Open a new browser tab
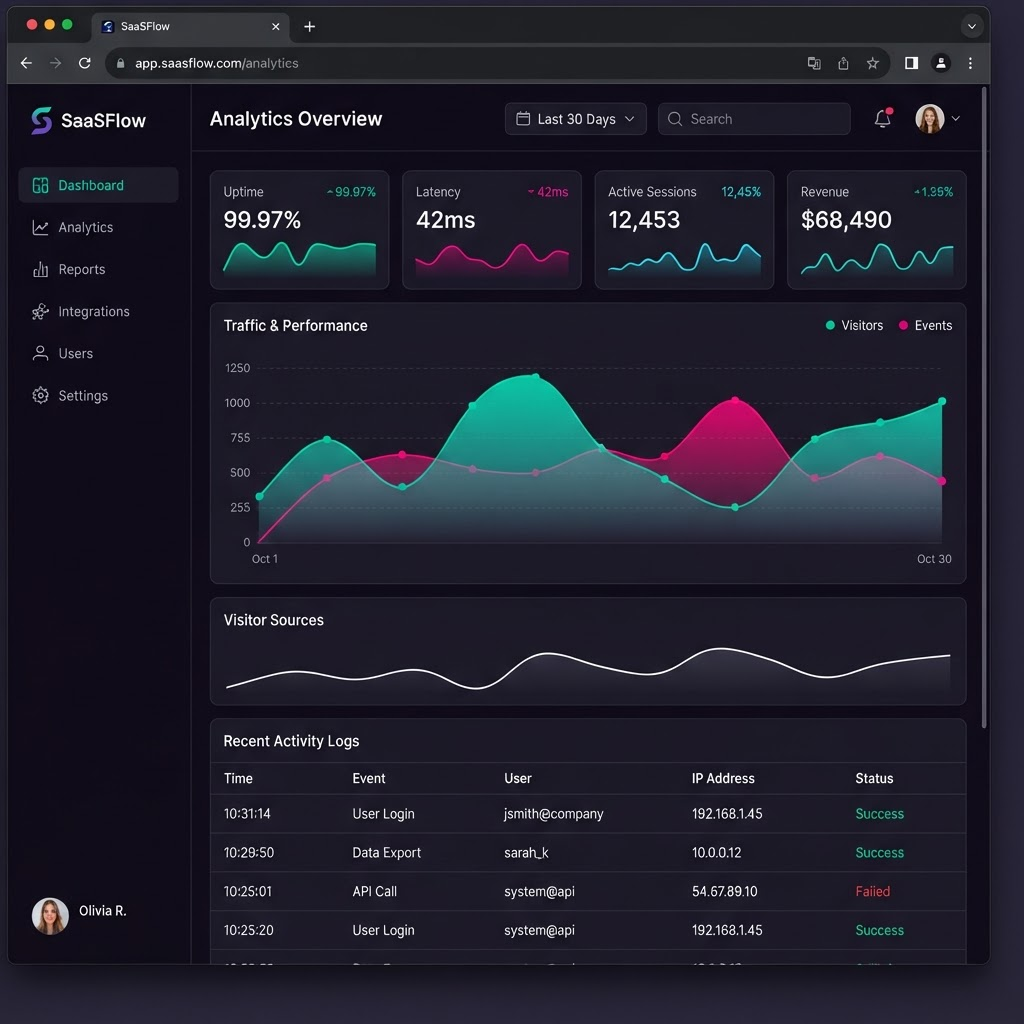This screenshot has height=1024, width=1024. 310,27
